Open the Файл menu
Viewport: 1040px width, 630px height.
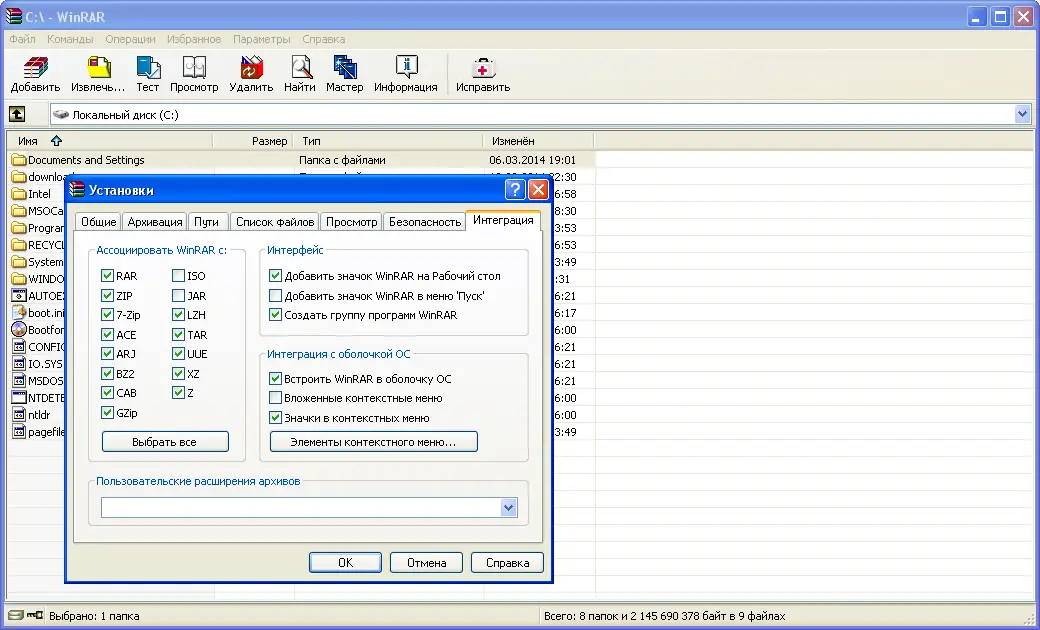tap(23, 39)
